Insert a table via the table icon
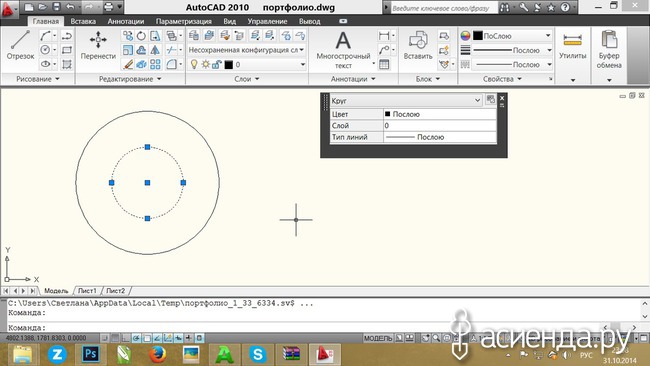 (384, 64)
